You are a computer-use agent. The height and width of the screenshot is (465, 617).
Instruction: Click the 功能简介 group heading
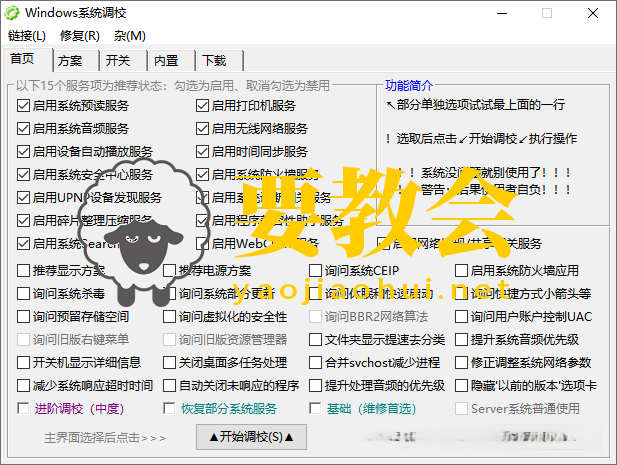click(x=409, y=85)
